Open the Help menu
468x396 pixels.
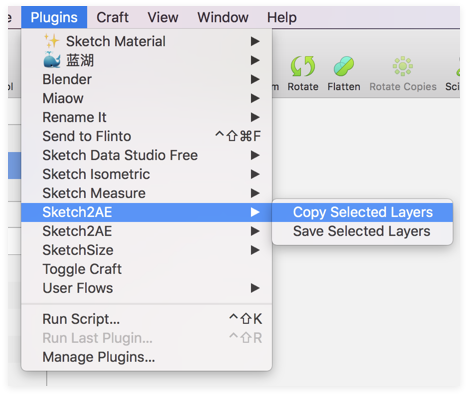point(282,17)
